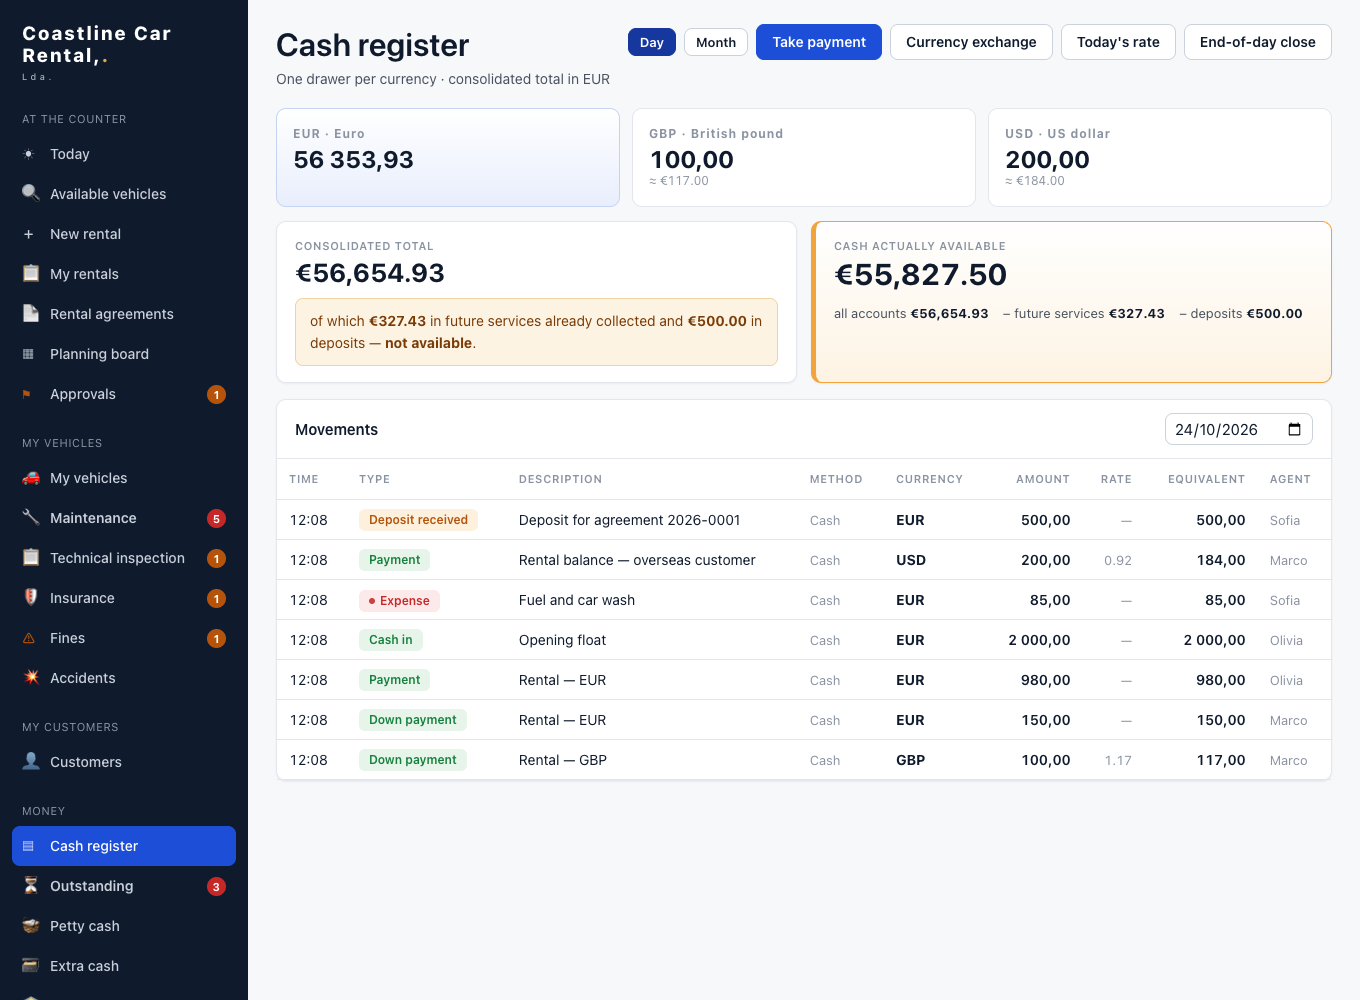Screen dimensions: 1360x1000
Task: Open the Planning board page
Action: click(x=124, y=354)
